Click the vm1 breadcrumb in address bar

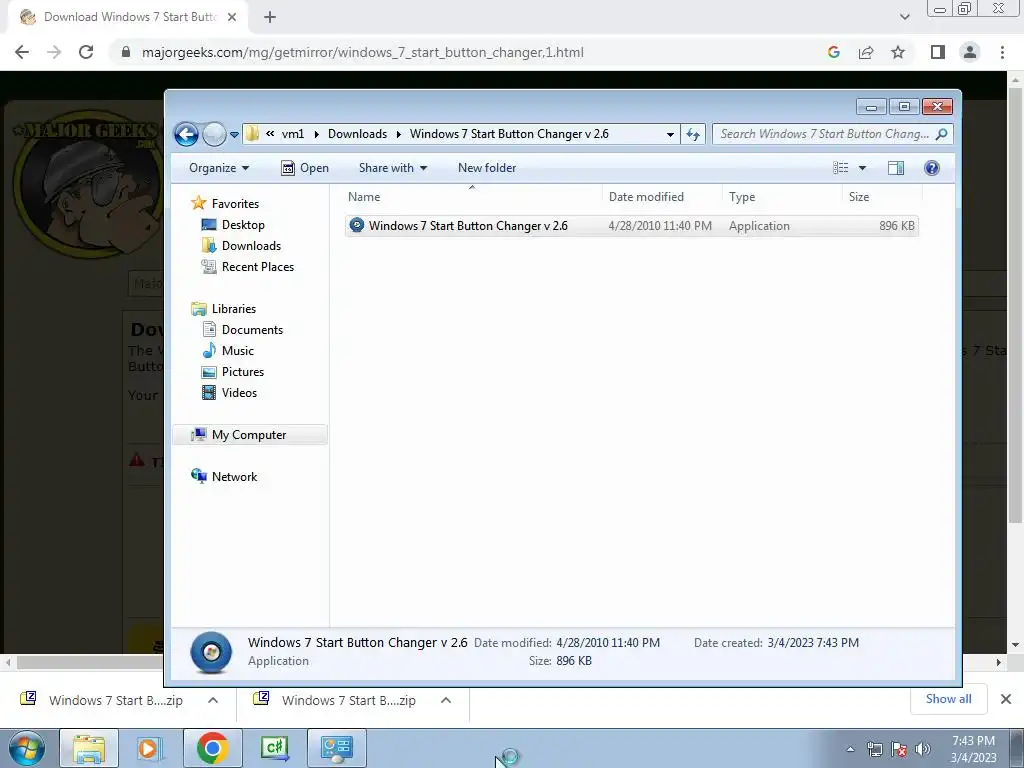[x=293, y=134]
